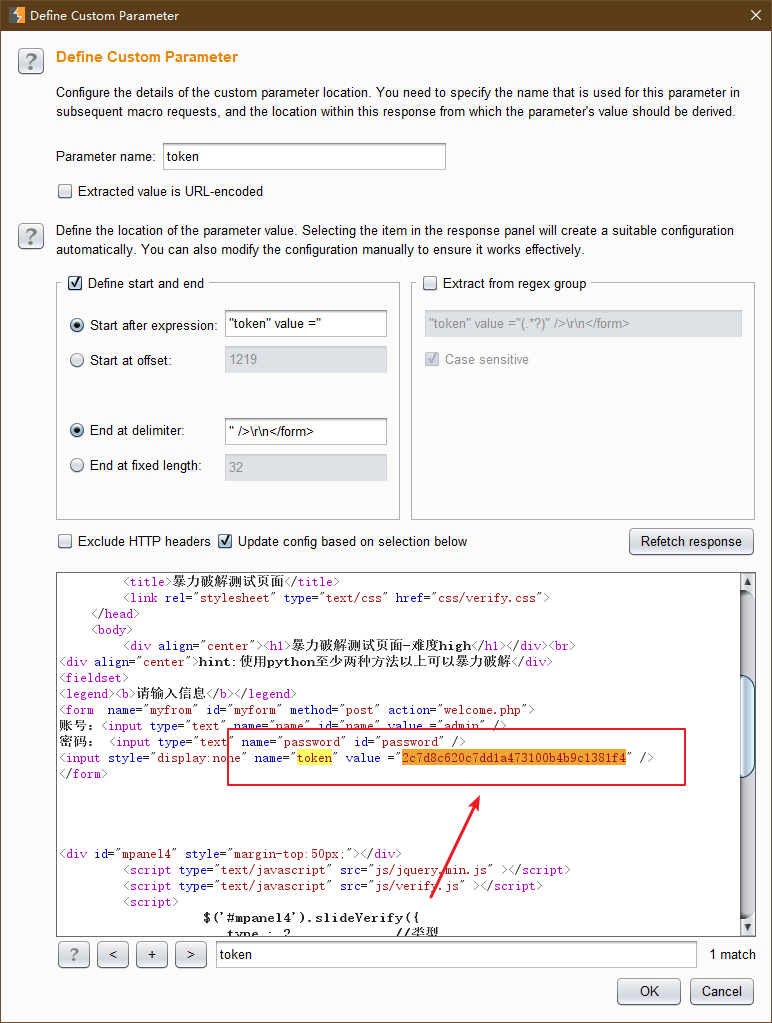Go to next search match
Image resolution: width=772 pixels, height=1023 pixels.
pos(190,954)
